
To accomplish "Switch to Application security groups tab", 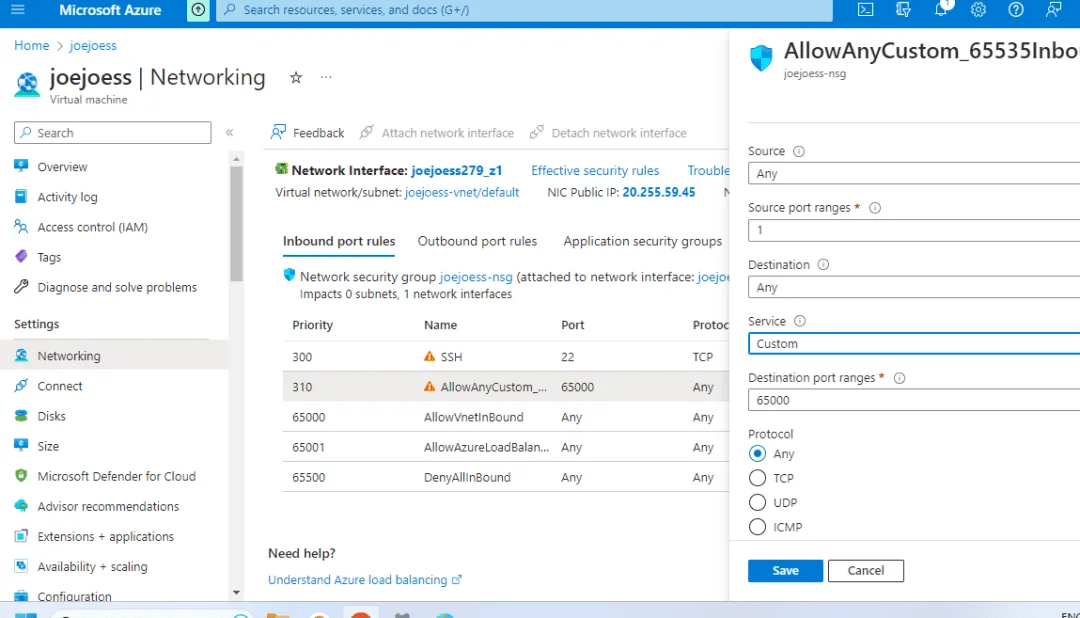I will click(x=643, y=241).
